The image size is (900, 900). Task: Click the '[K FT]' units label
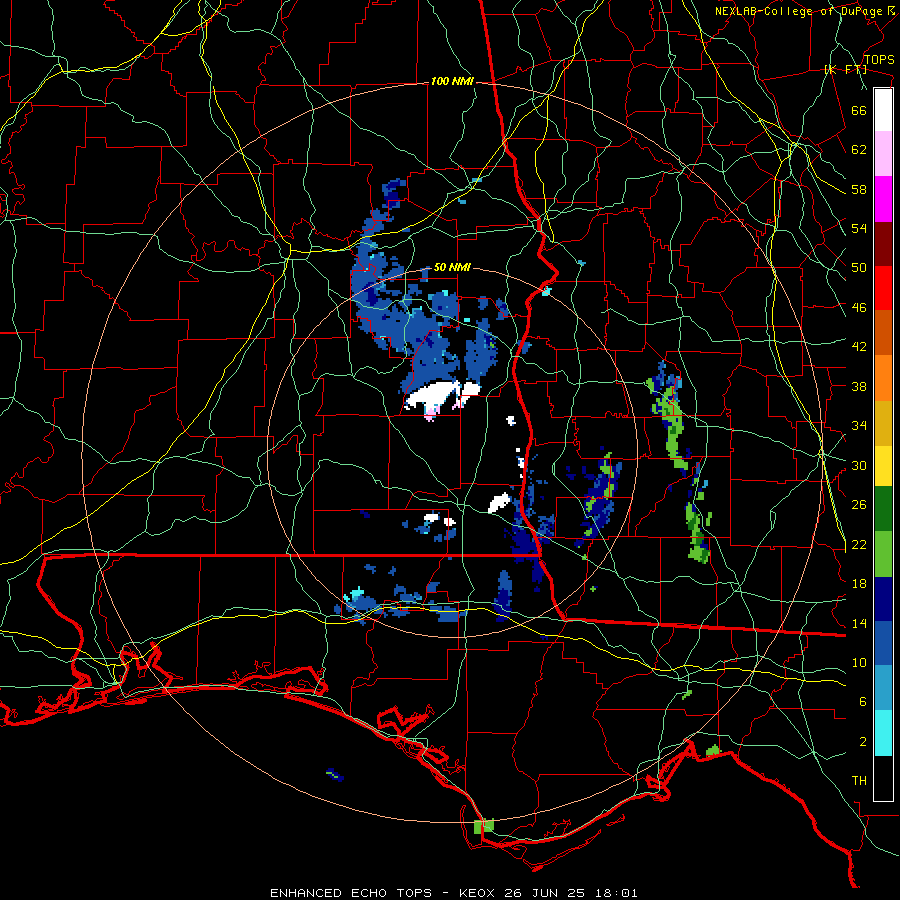pos(845,70)
